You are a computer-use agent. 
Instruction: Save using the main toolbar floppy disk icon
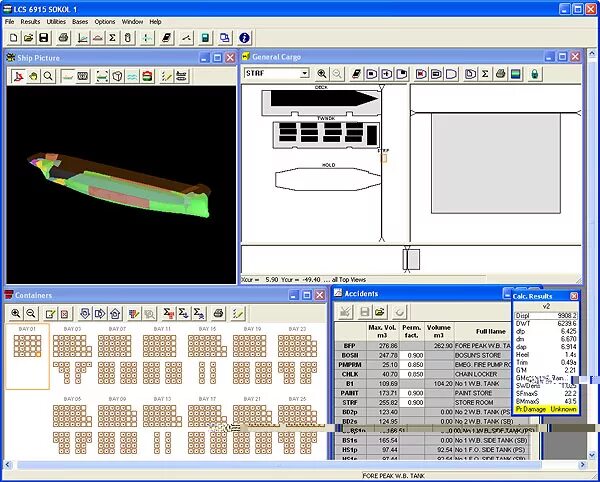44,38
